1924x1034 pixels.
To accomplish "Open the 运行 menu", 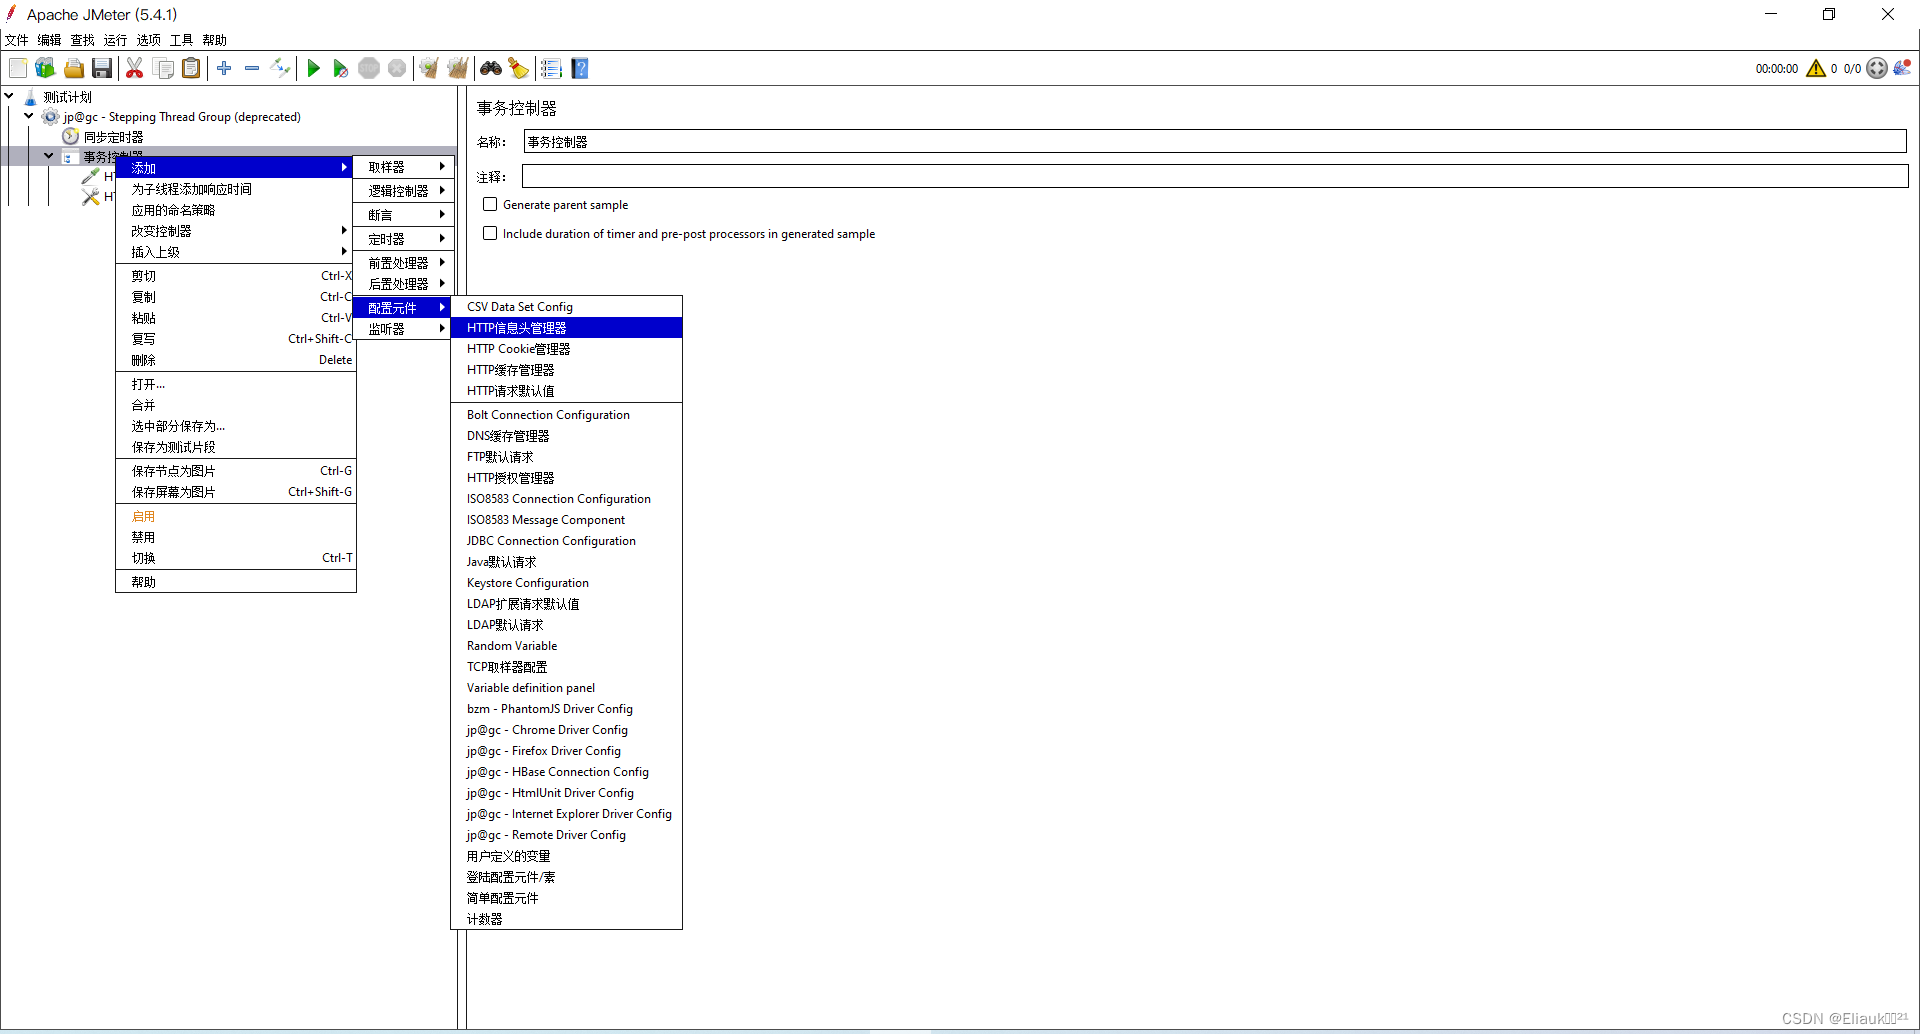I will pyautogui.click(x=116, y=40).
